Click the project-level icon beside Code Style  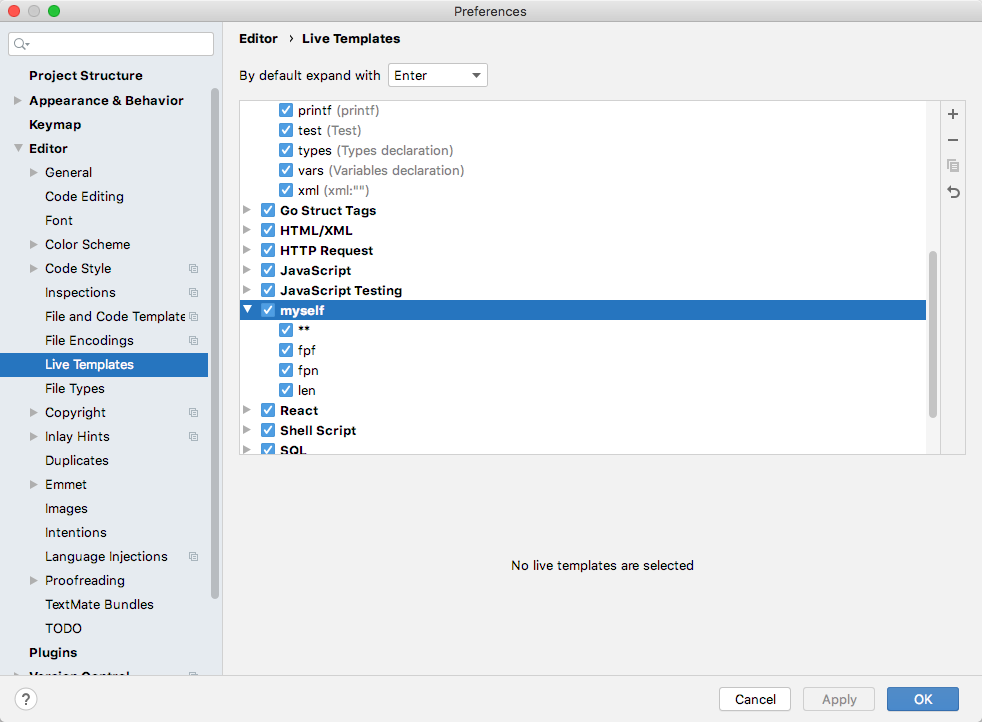194,269
